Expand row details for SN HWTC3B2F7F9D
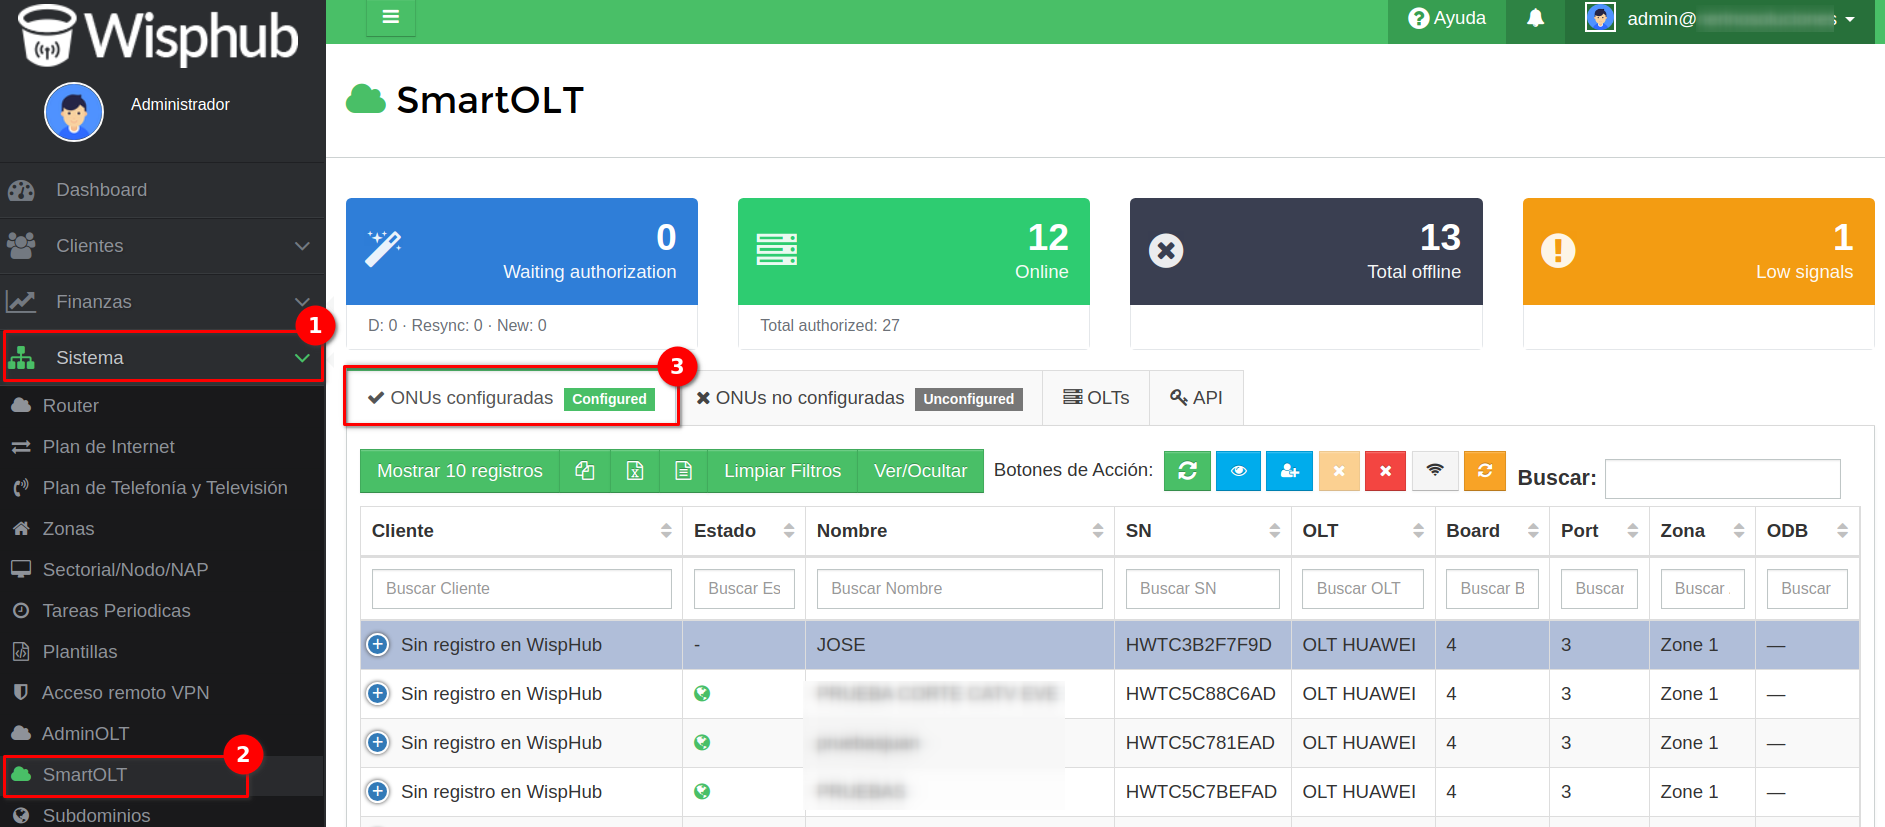Image resolution: width=1885 pixels, height=827 pixels. [377, 645]
